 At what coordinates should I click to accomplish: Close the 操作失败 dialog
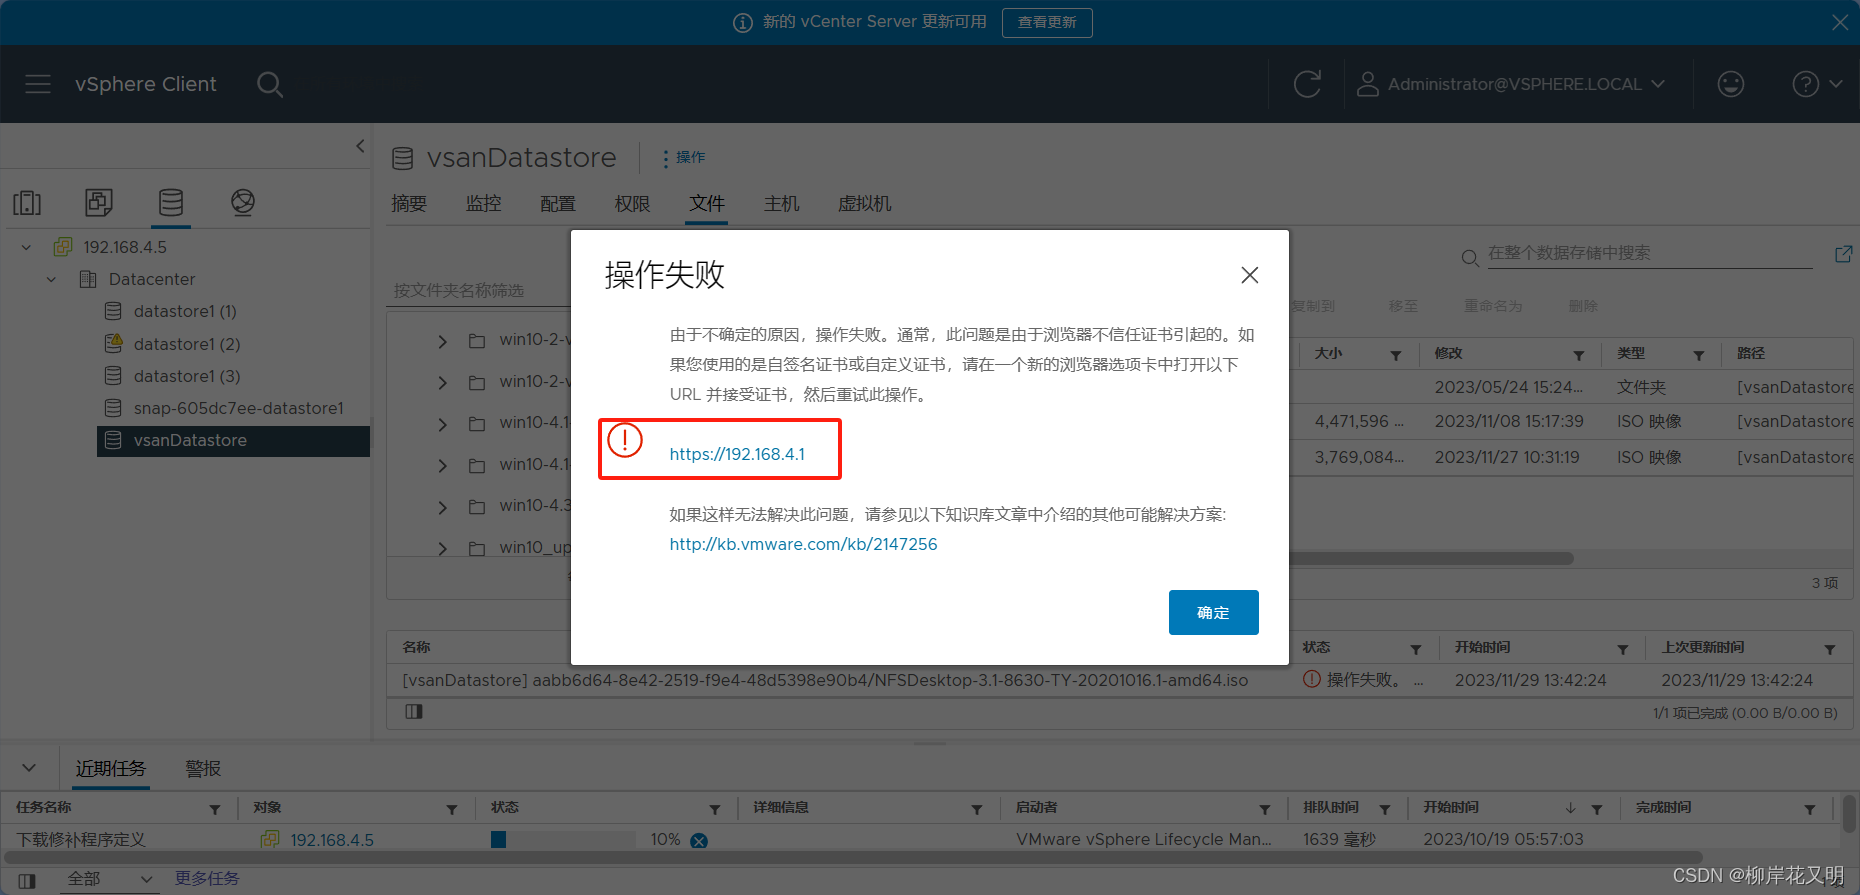(x=1250, y=275)
